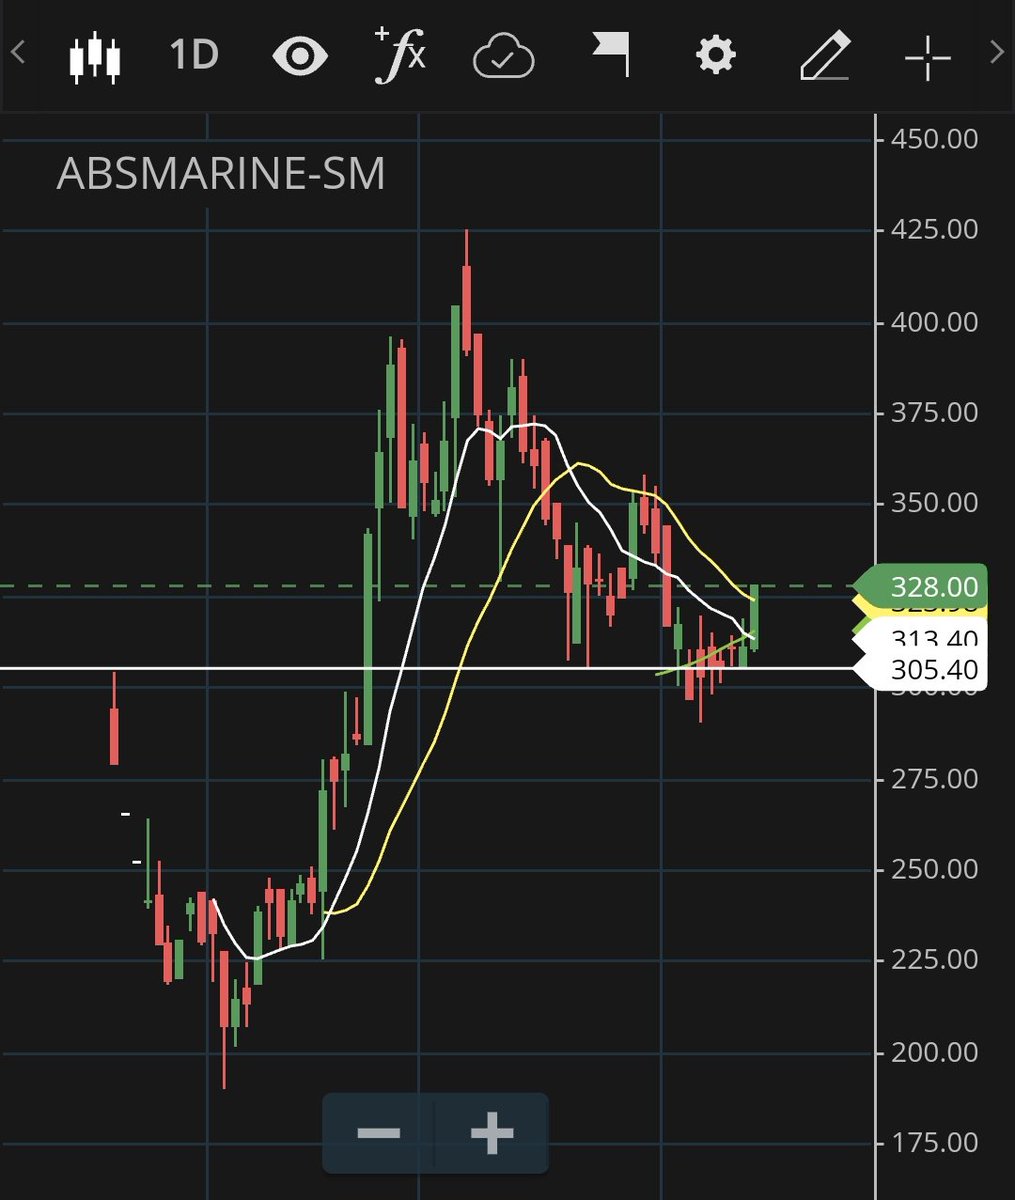Open the fx indicators menu
This screenshot has height=1200, width=1015.
click(400, 55)
